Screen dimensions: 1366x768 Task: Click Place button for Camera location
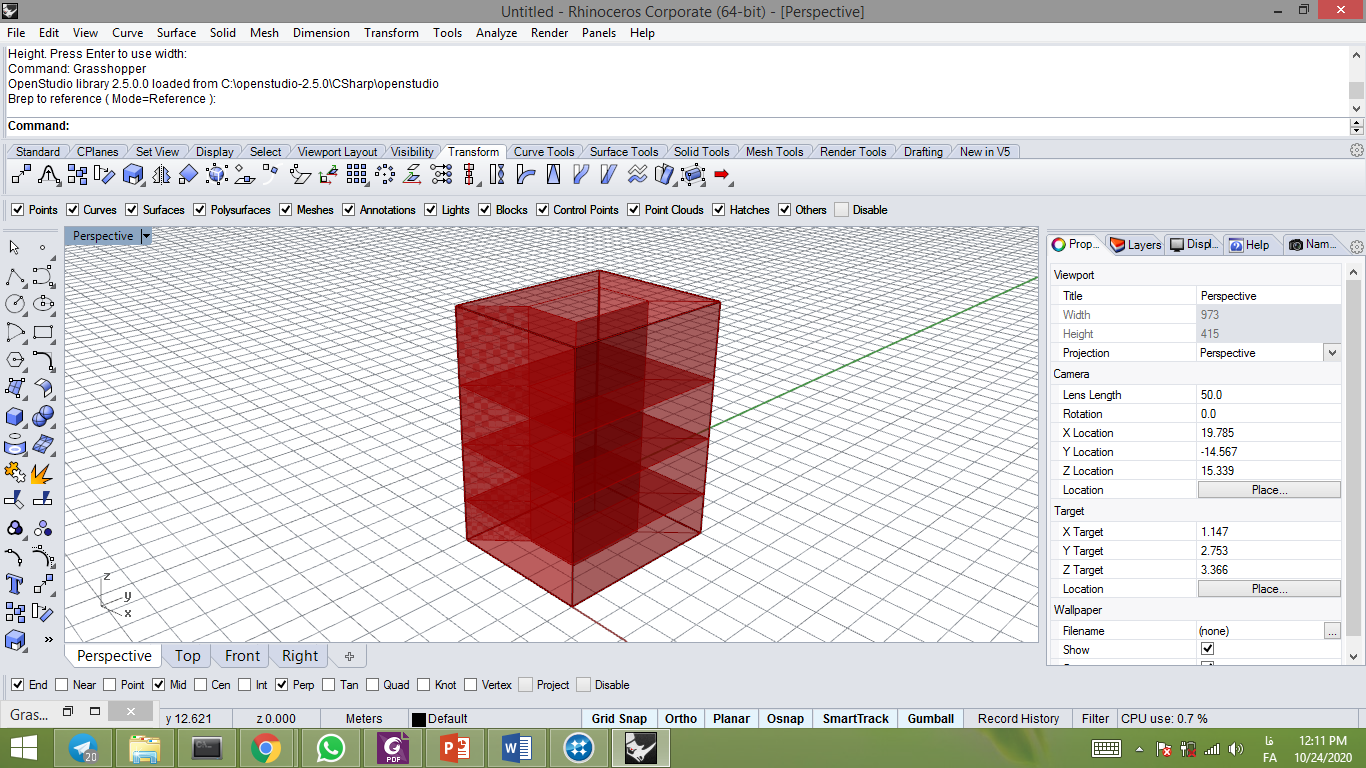(1269, 490)
